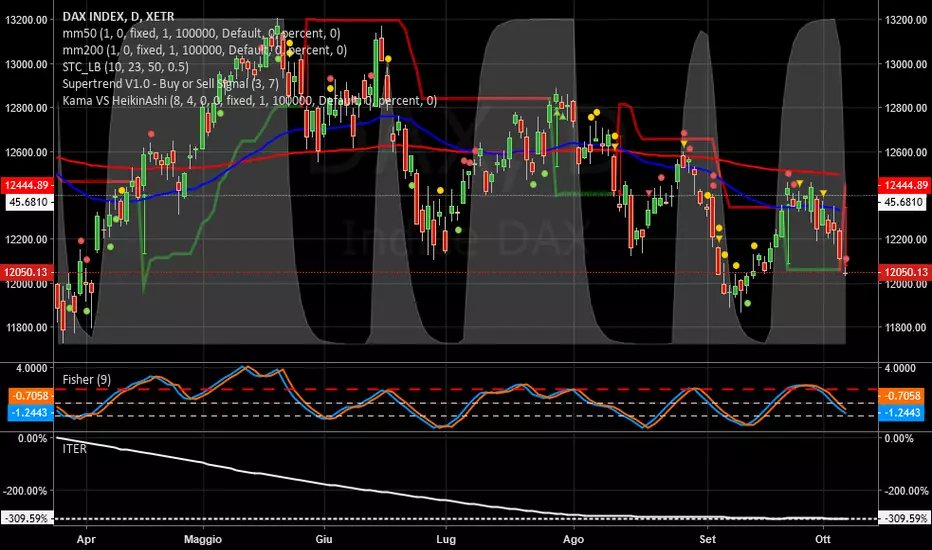This screenshot has height=550, width=932.
Task: Click the Lug label on time axis
Action: [446, 539]
